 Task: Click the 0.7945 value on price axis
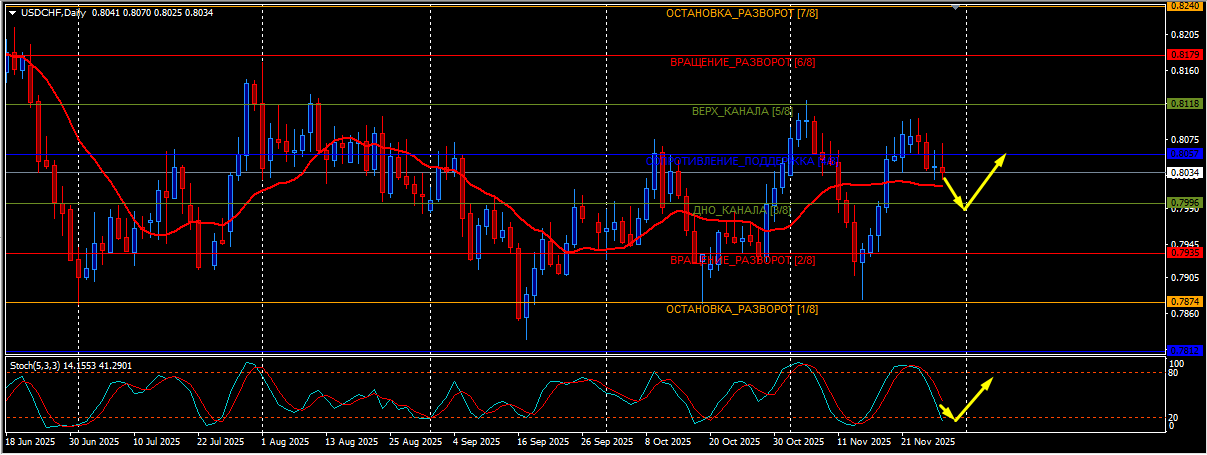[1185, 244]
